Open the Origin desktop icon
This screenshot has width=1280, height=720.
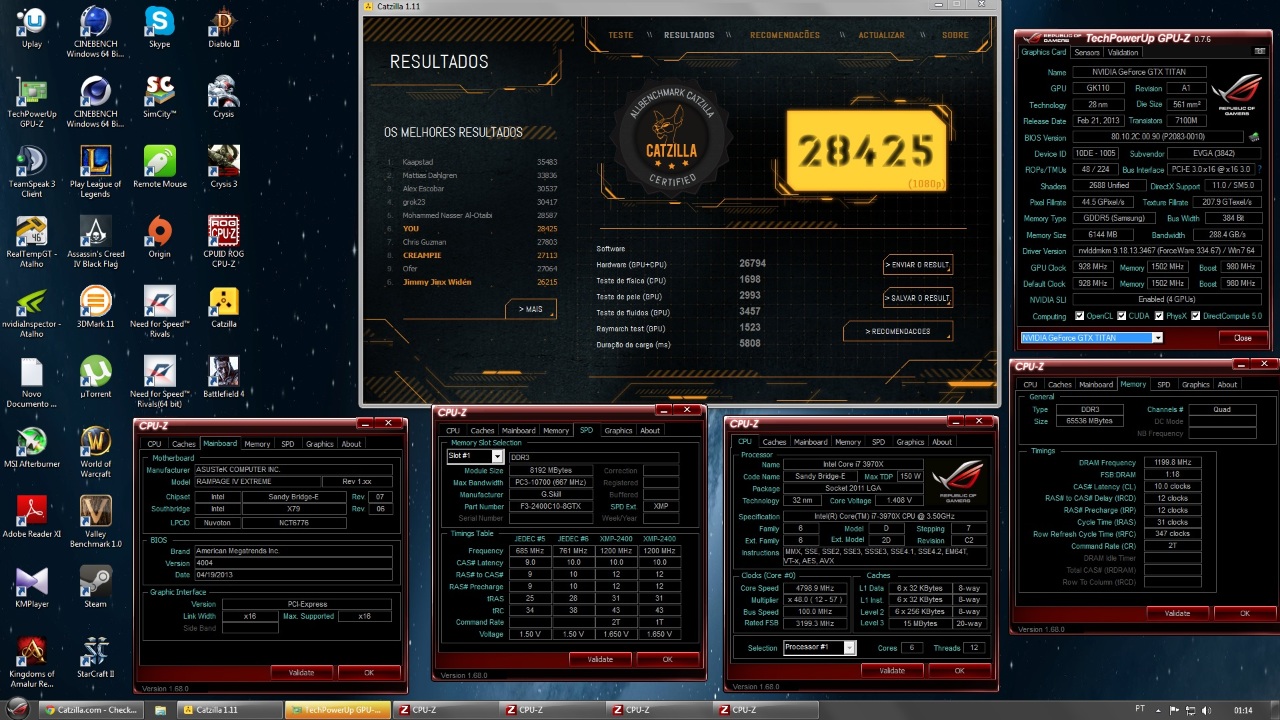pyautogui.click(x=159, y=238)
